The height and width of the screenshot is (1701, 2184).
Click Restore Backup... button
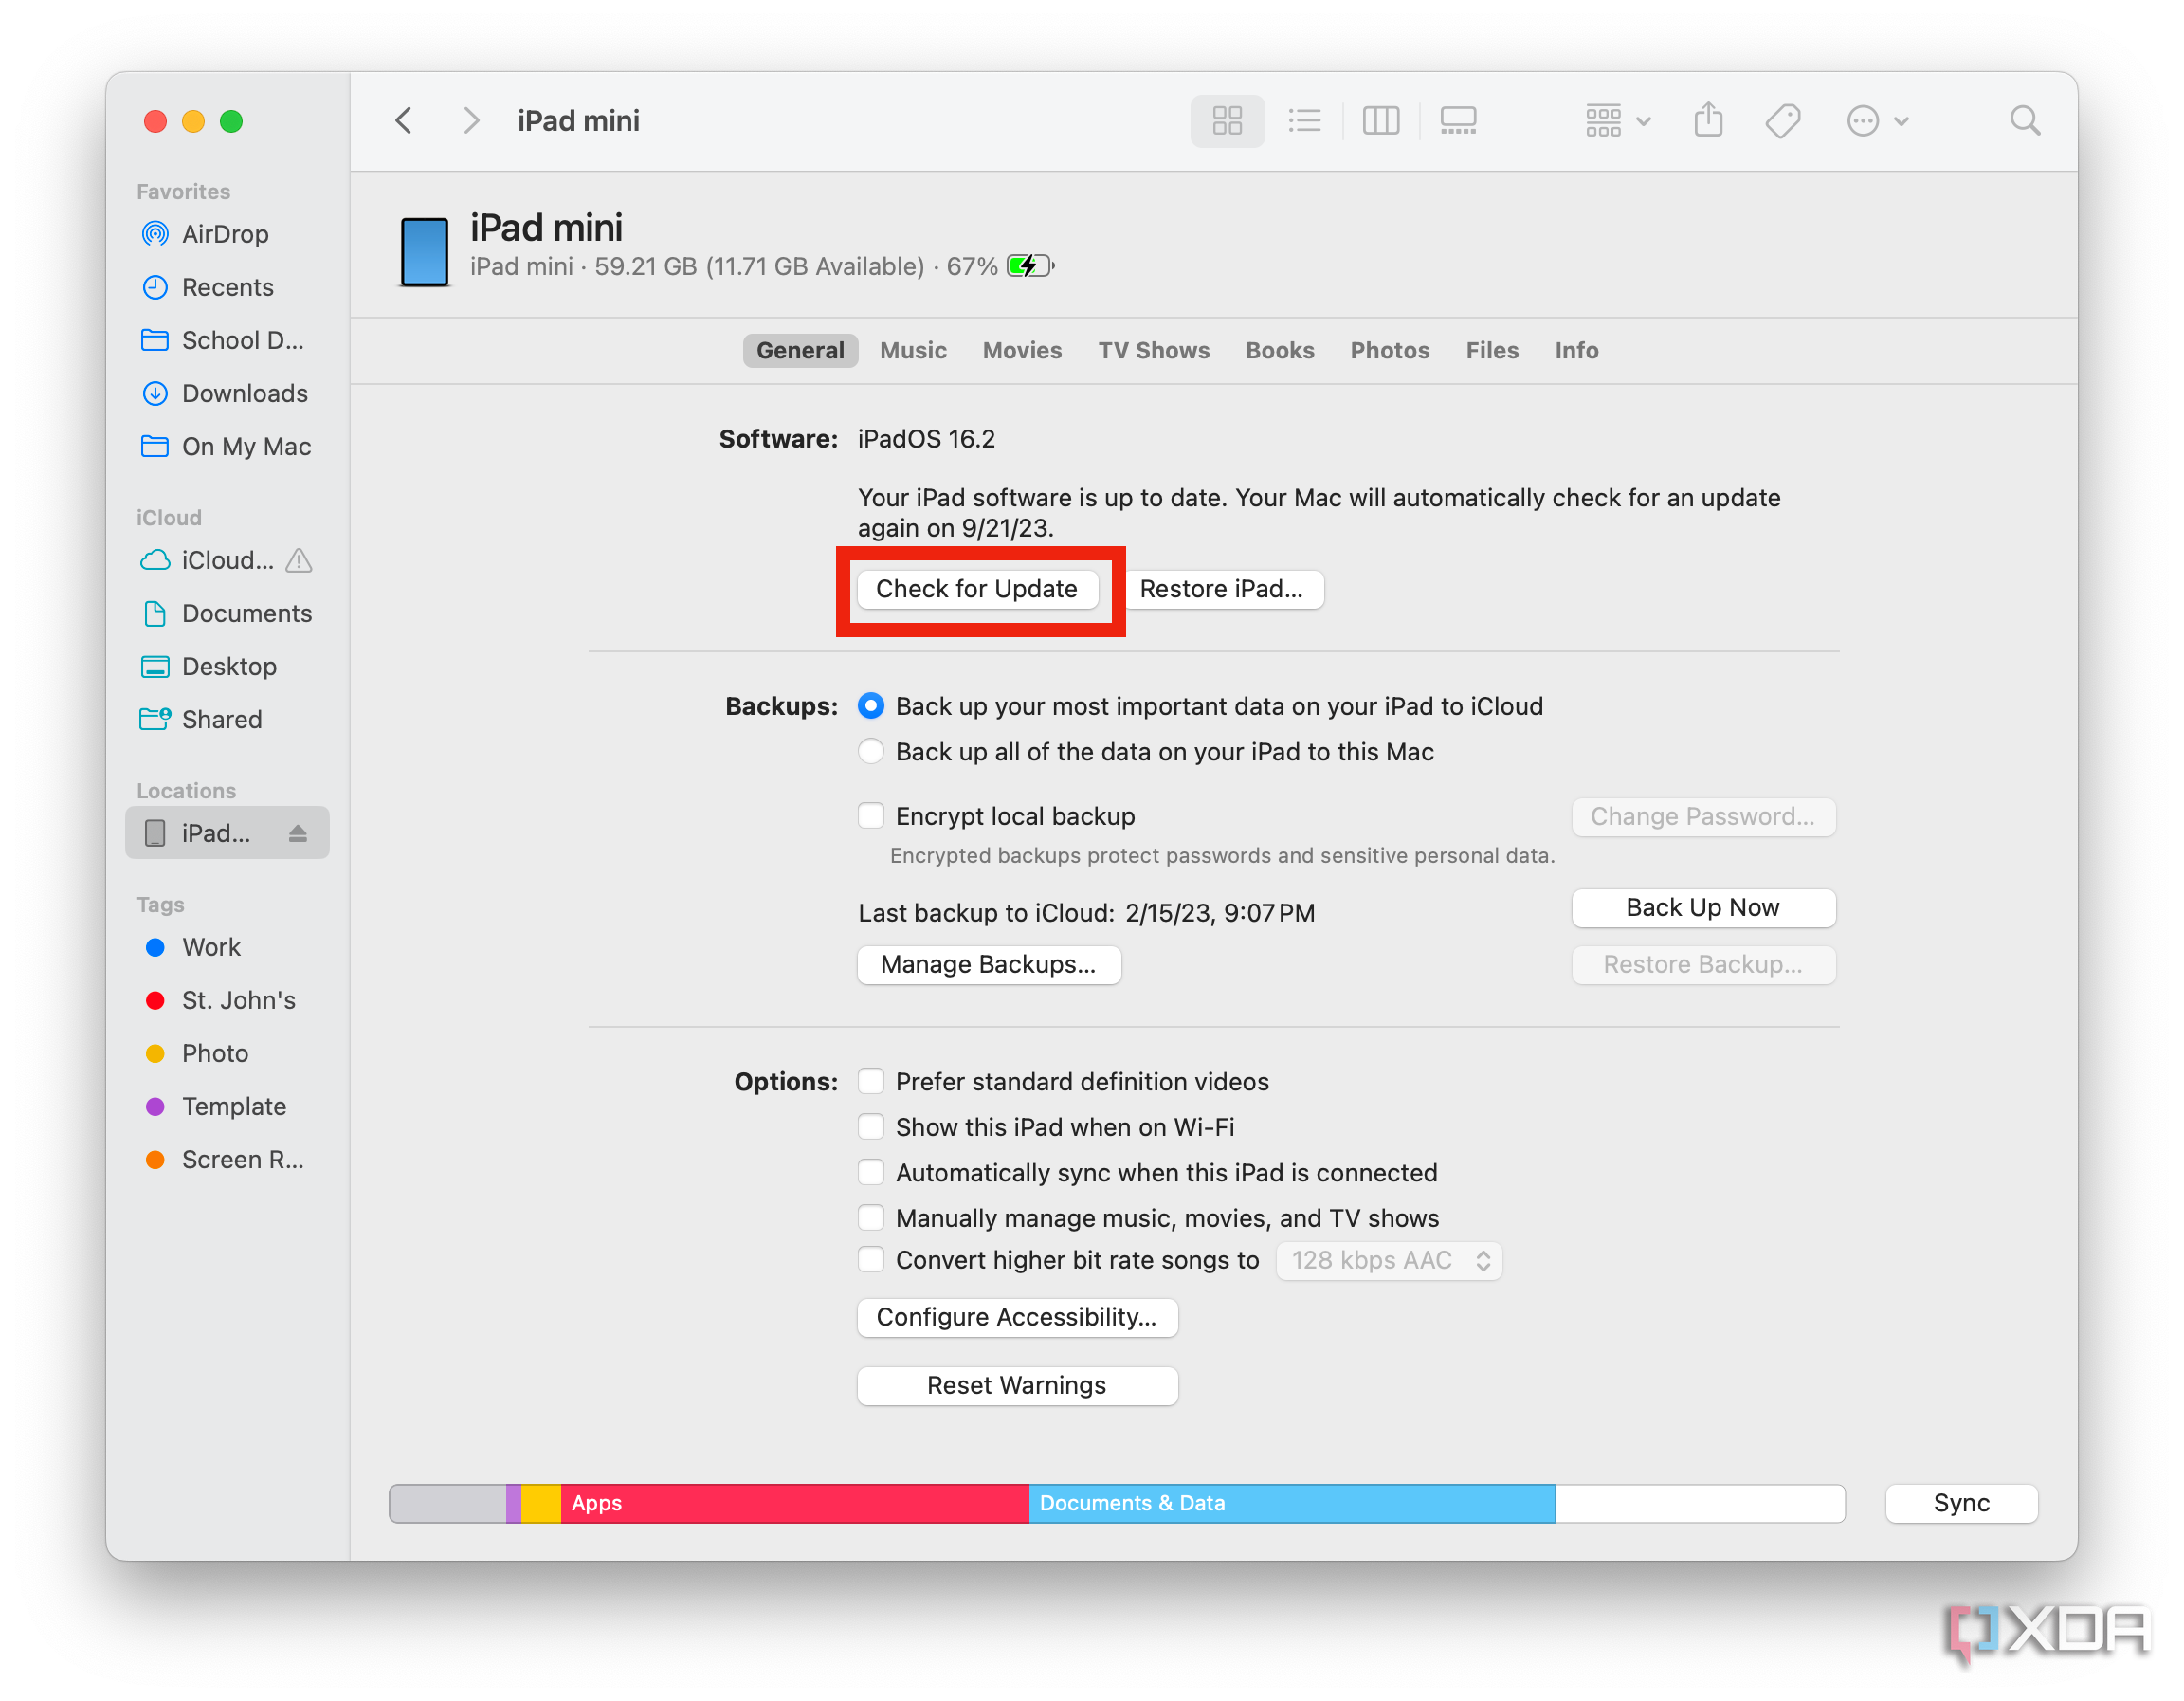pyautogui.click(x=1703, y=965)
